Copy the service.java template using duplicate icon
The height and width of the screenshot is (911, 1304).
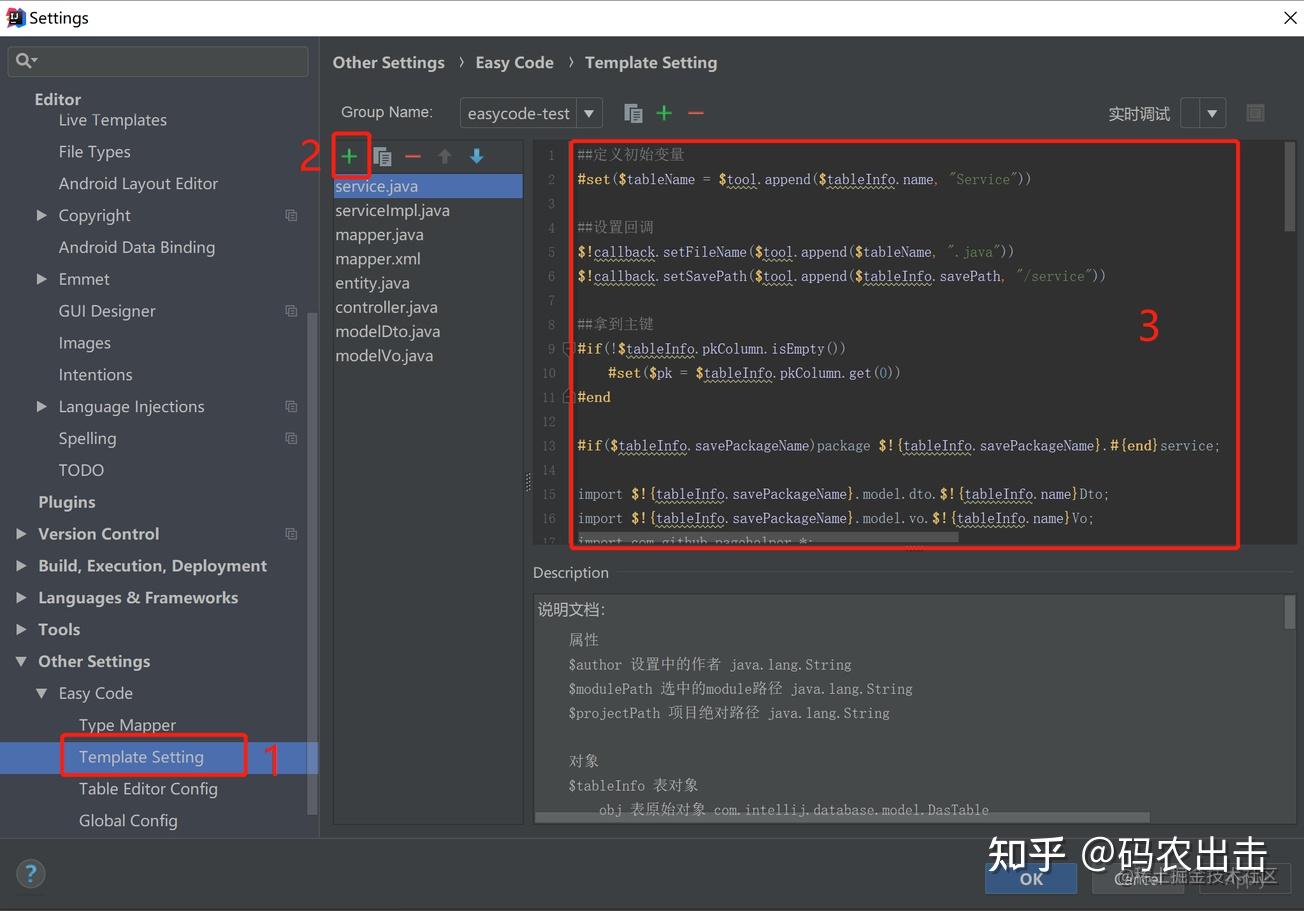pos(382,156)
